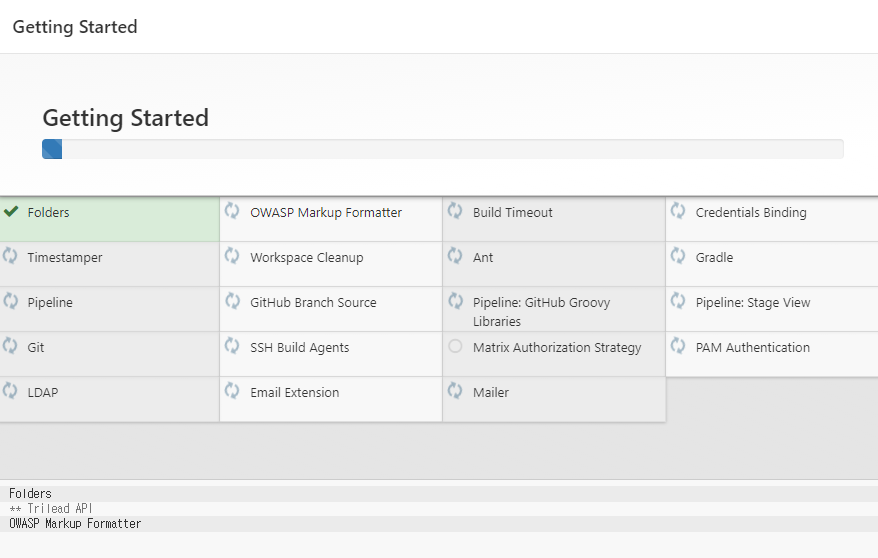
Task: Click the OWASP Markup Formatter log line
Action: tap(75, 524)
